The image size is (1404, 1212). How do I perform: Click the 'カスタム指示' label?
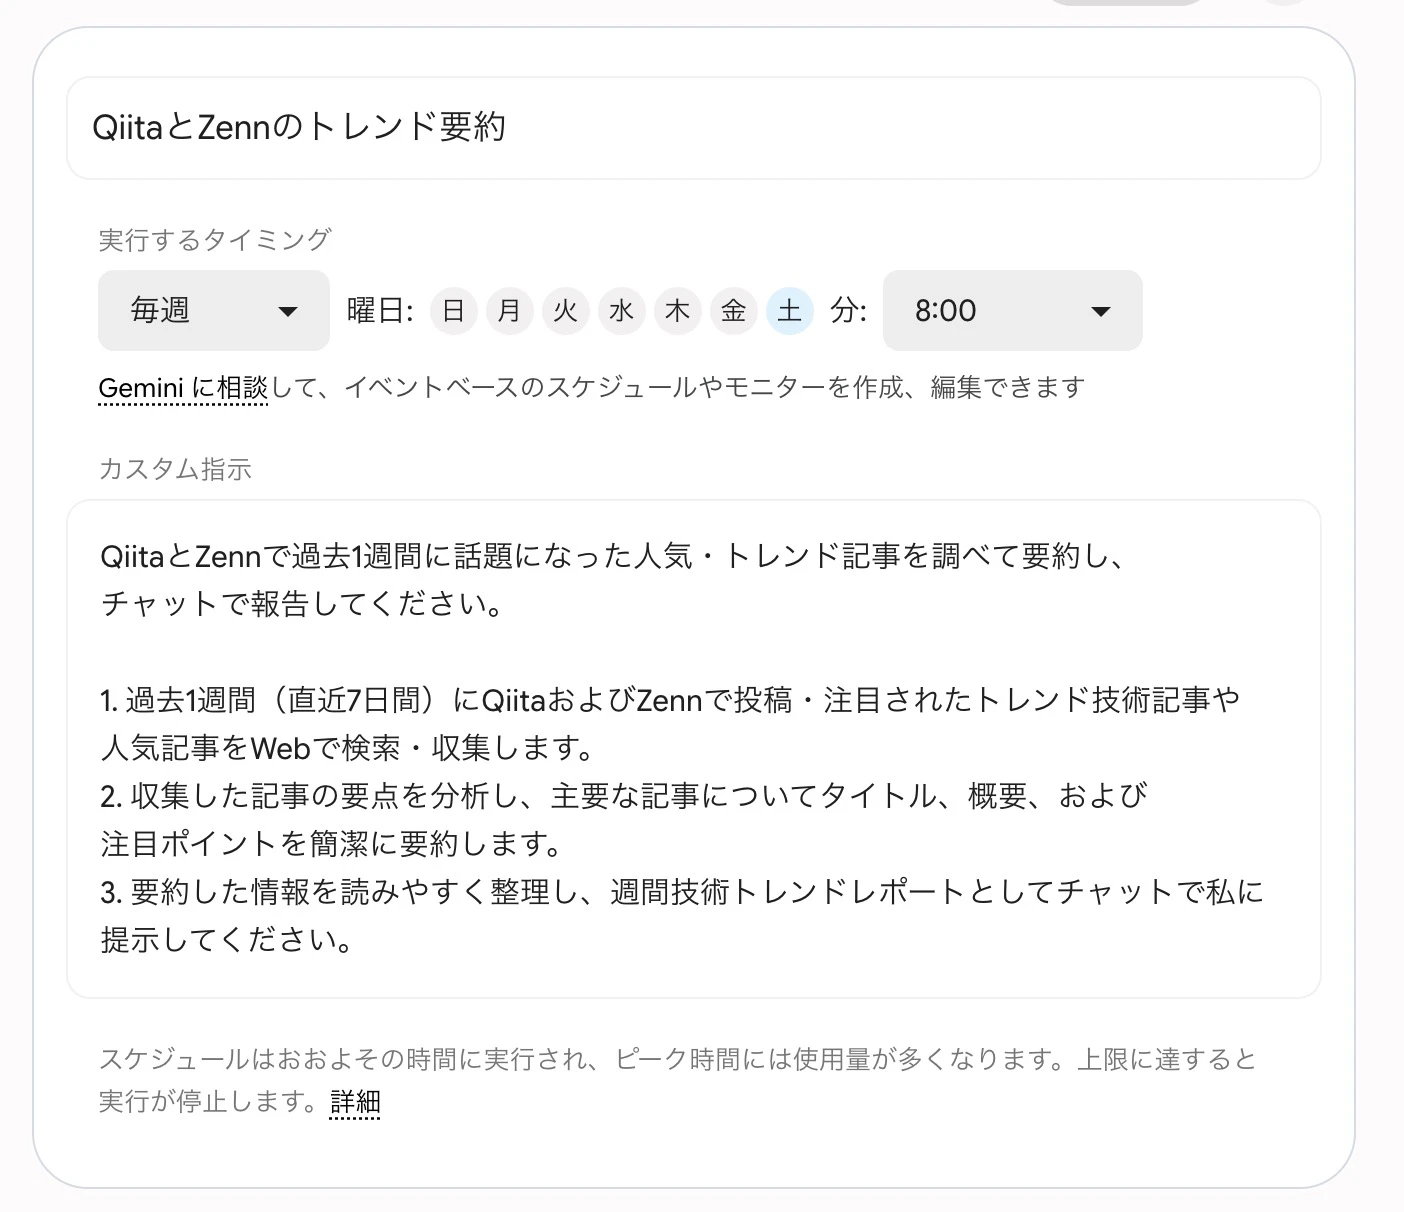[175, 469]
